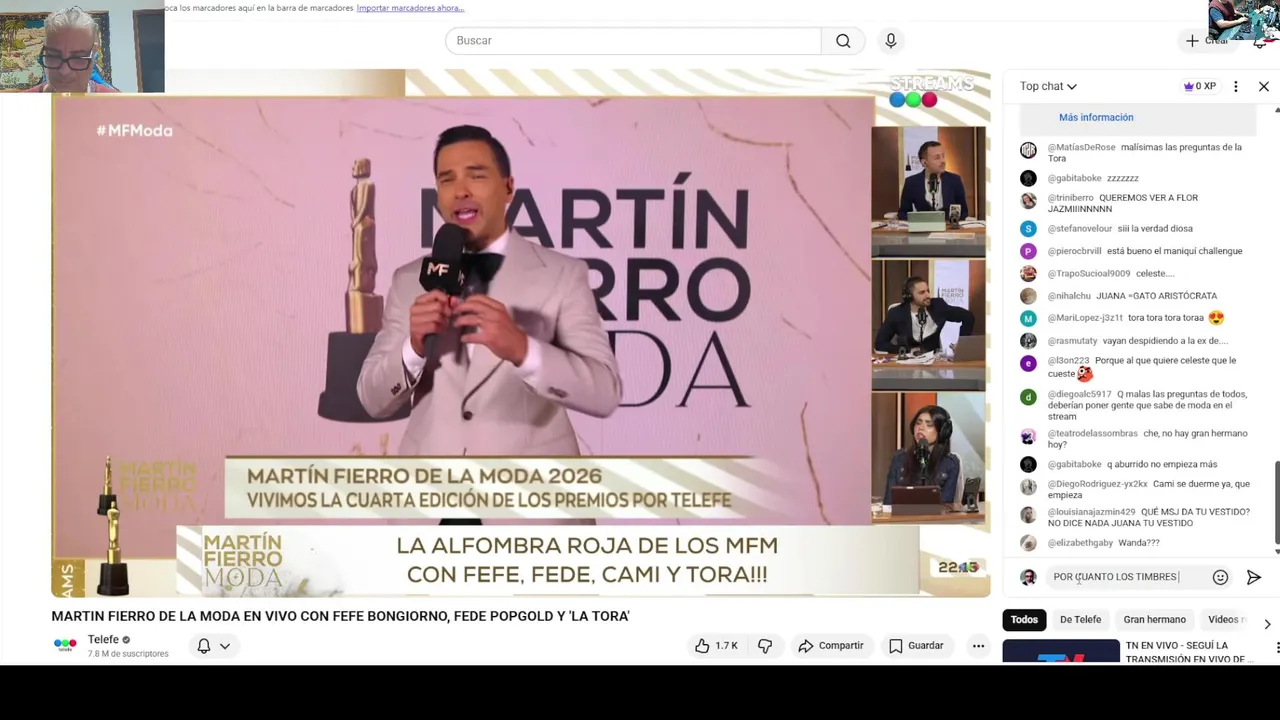
Task: Save video with Guardar button
Action: [916, 646]
